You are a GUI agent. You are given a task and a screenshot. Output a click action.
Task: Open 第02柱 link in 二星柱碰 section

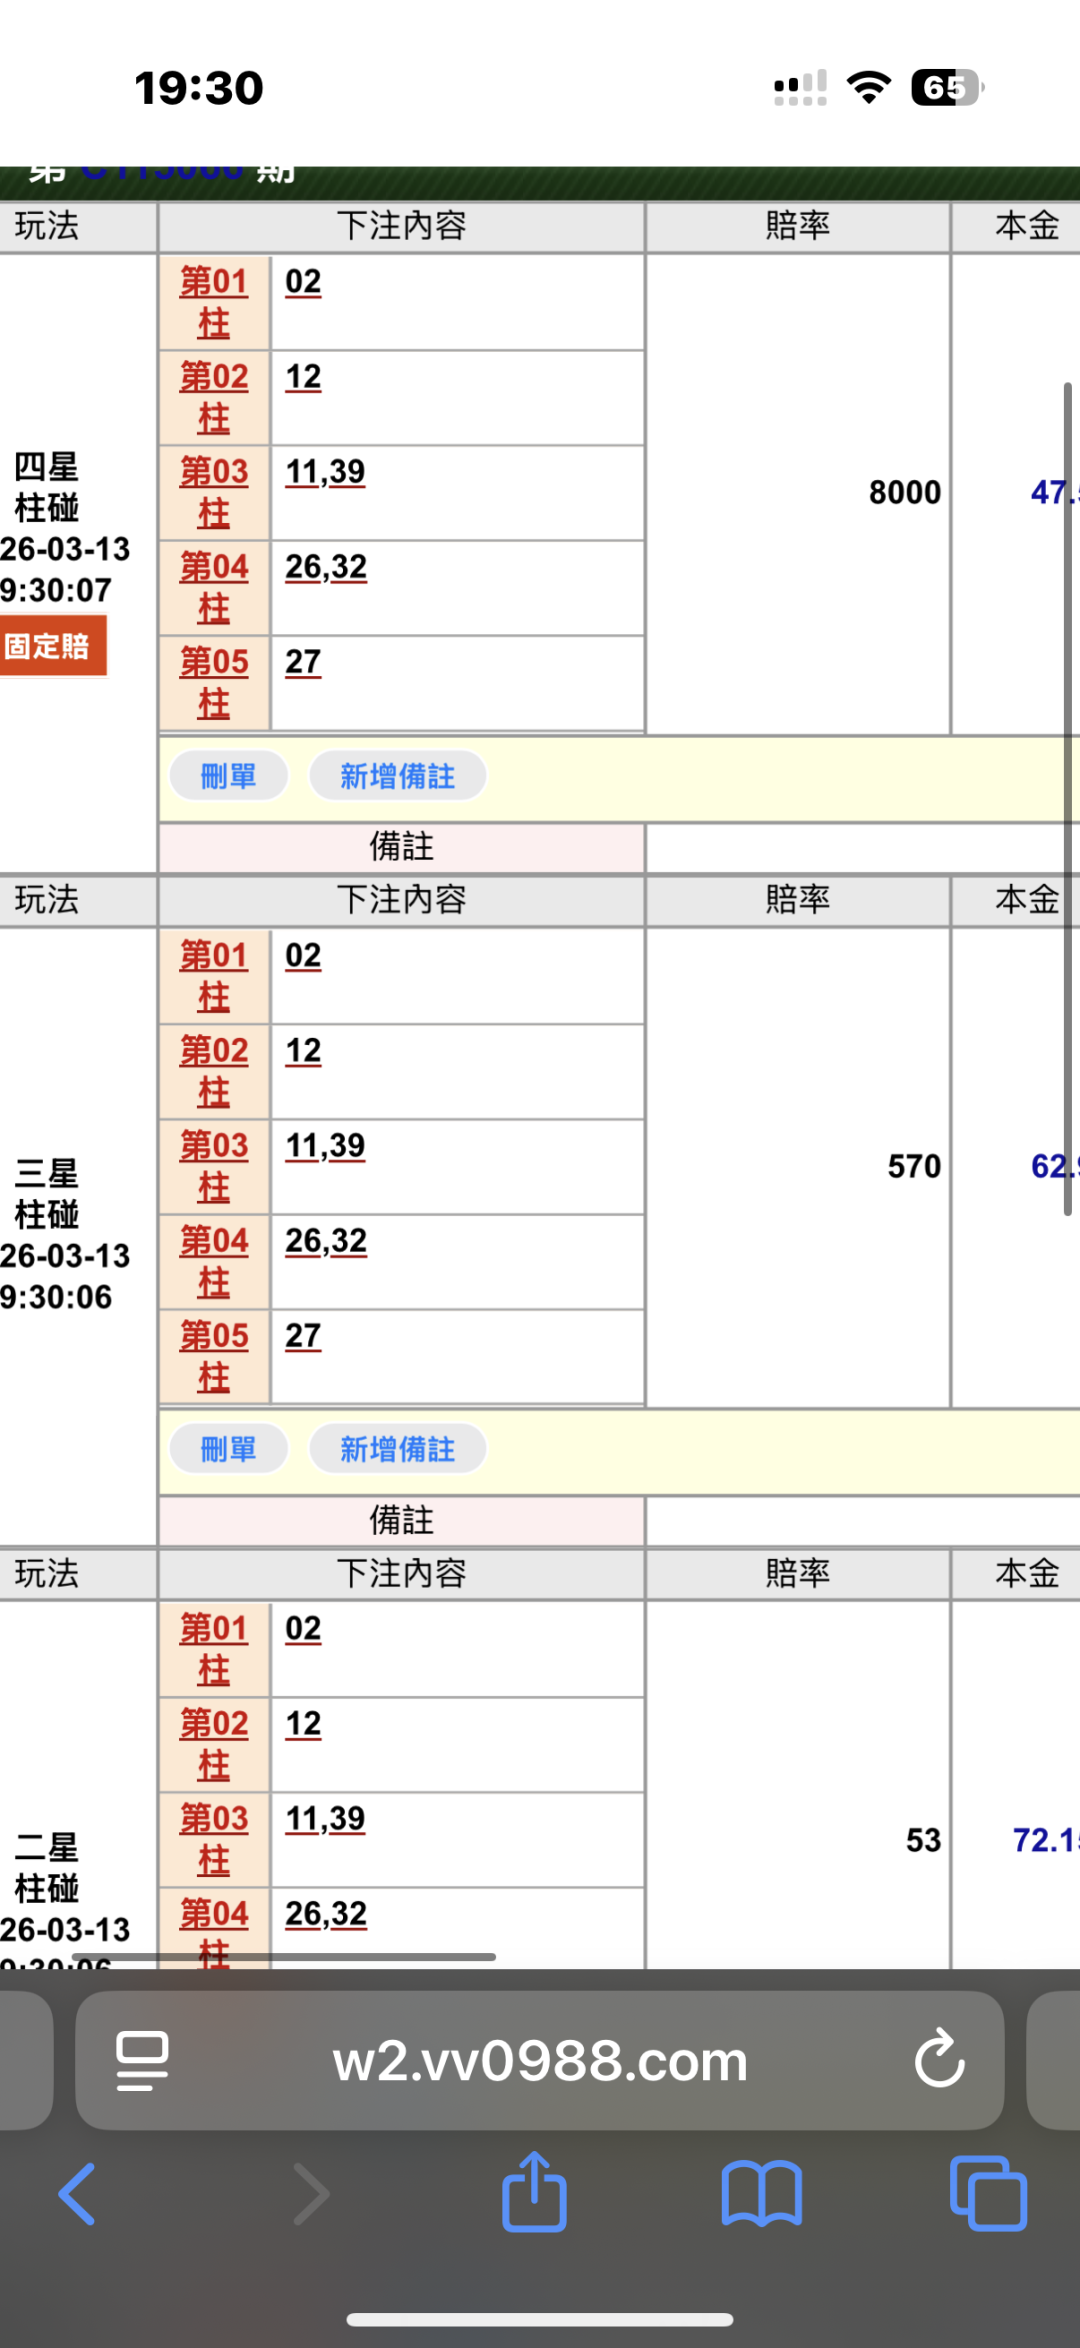point(213,1744)
